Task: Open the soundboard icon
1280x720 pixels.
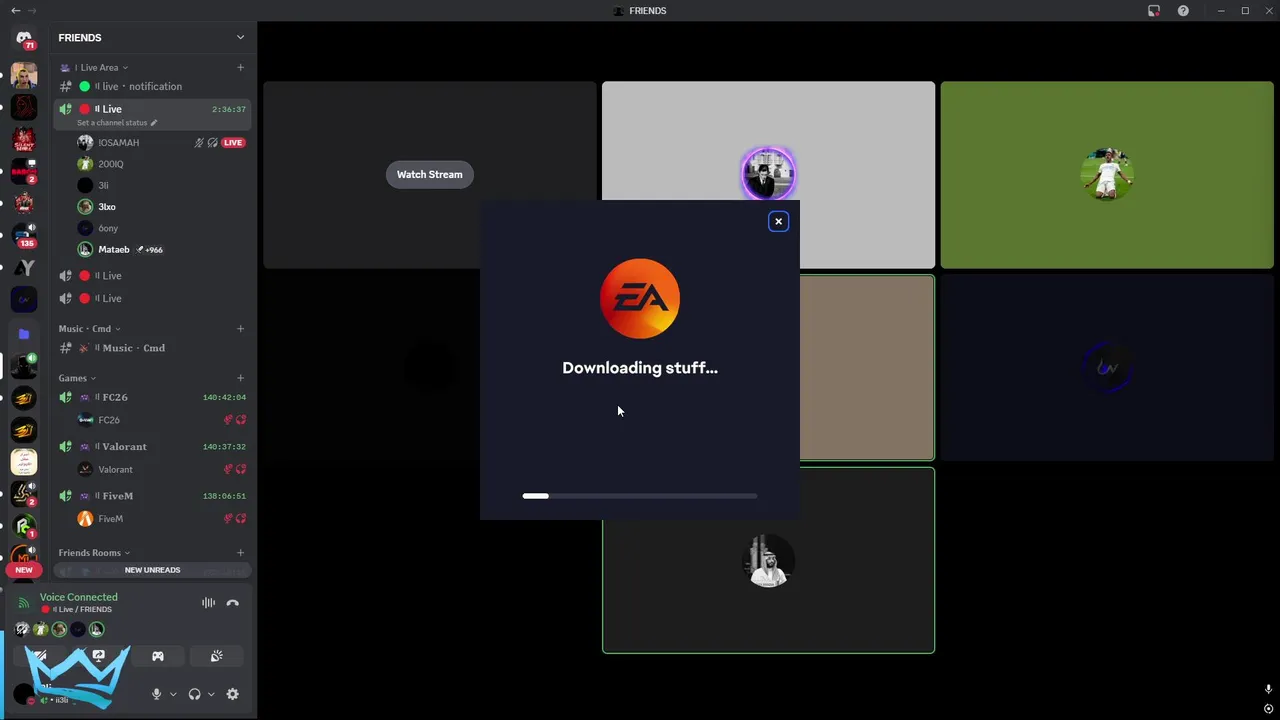Action: point(216,656)
